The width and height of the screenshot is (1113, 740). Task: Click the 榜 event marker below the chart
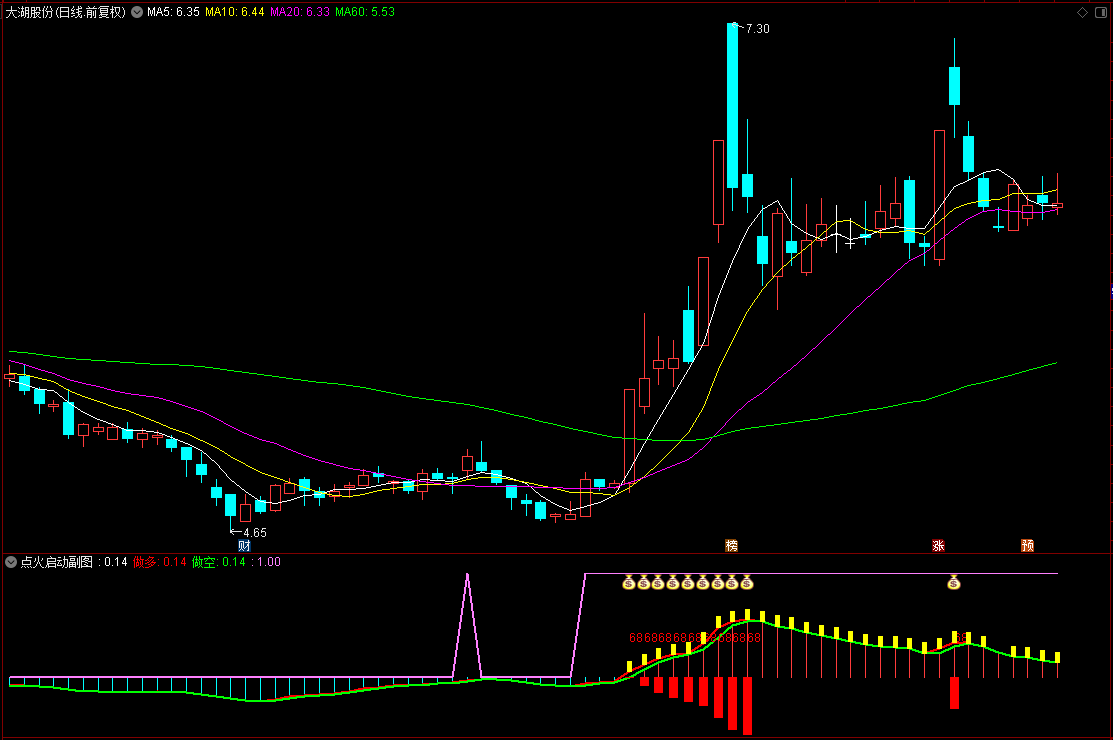pos(732,546)
